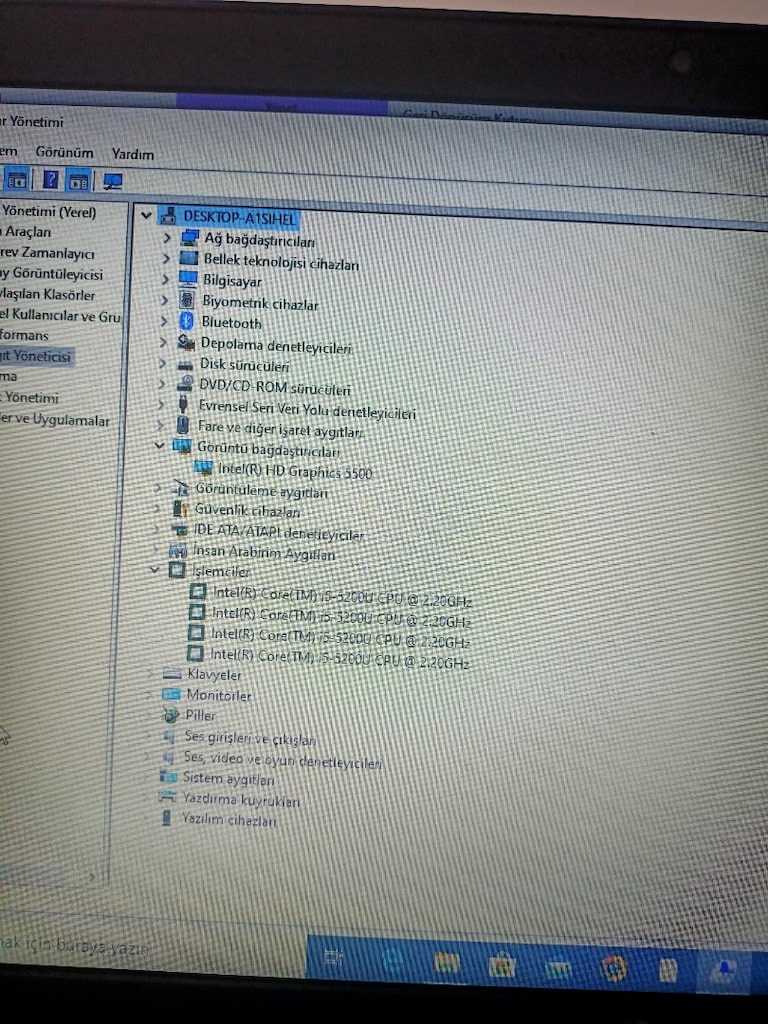Click the mouse icon for Fare ve diğer işaret aygıtları

tap(183, 426)
